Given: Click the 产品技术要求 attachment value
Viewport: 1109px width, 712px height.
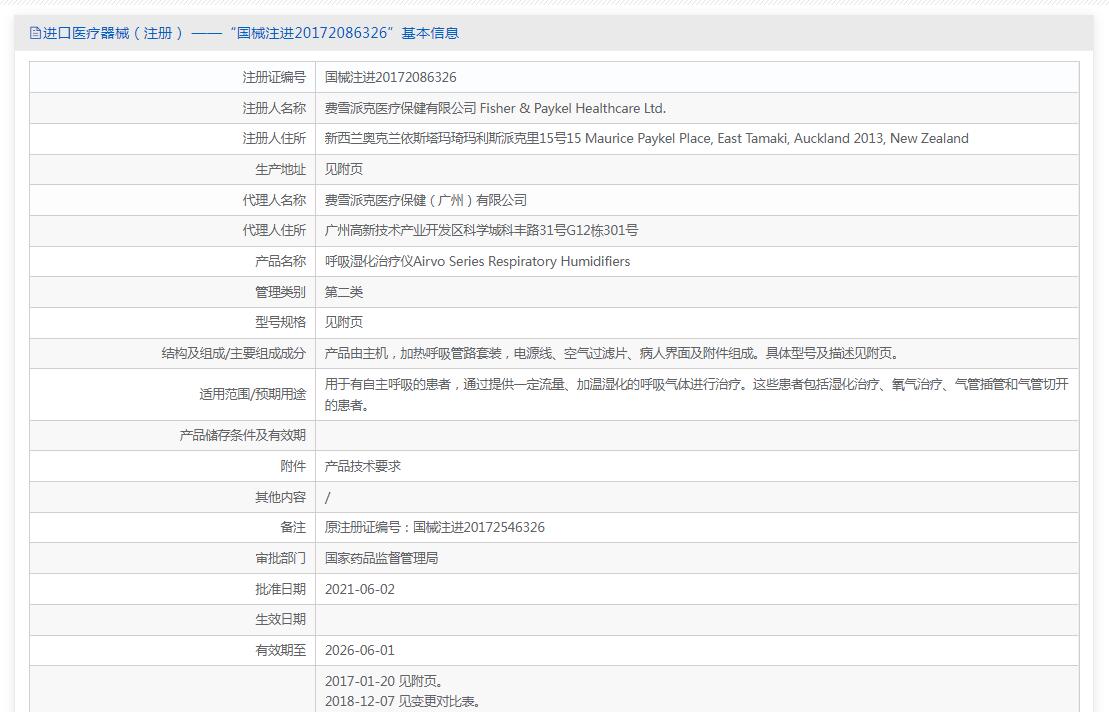Looking at the screenshot, I should point(362,466).
